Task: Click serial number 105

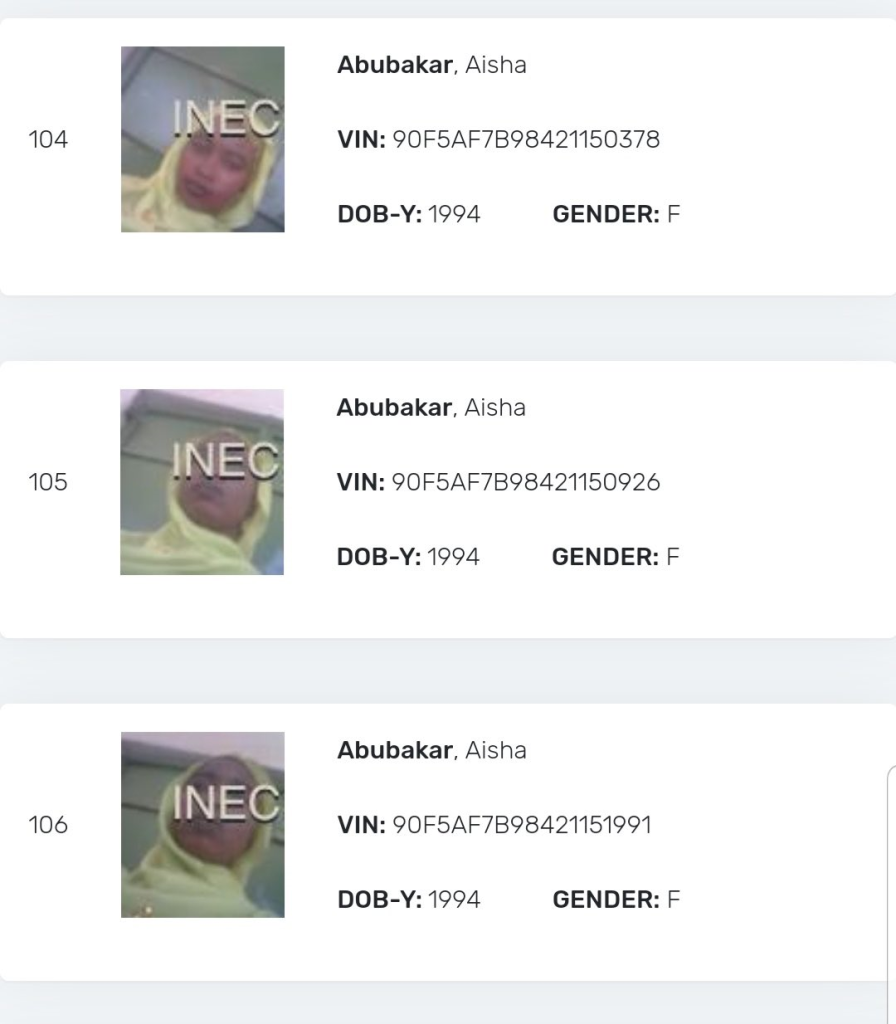Action: pos(48,482)
